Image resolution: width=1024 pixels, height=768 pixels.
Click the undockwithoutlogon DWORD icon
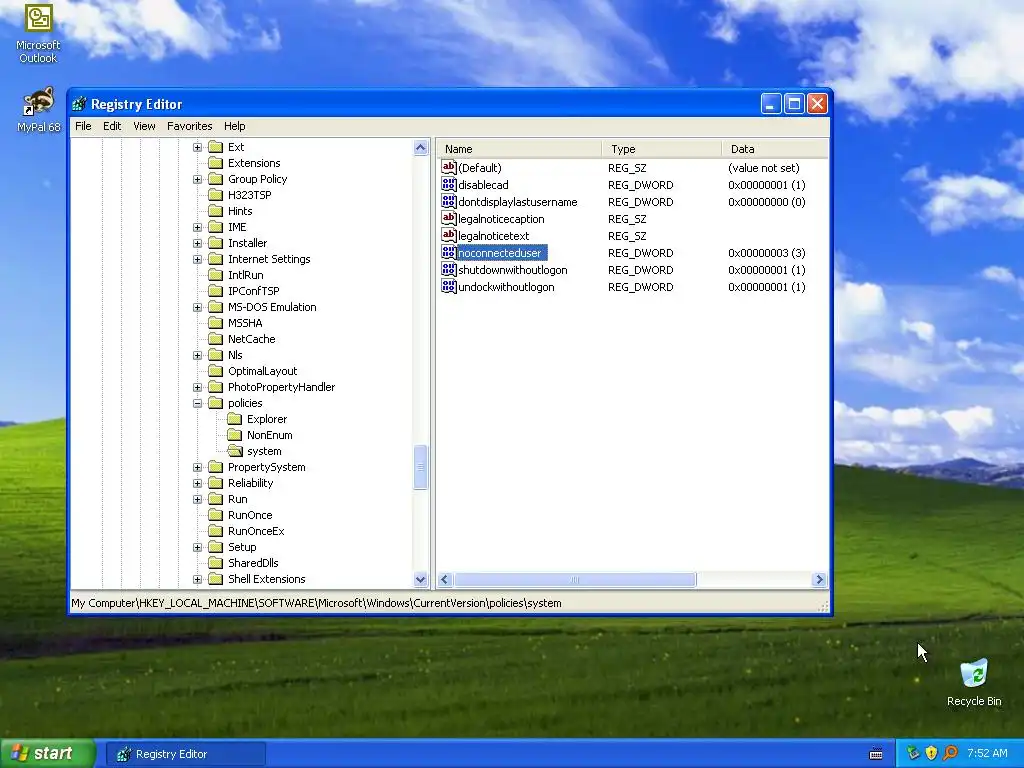coord(449,287)
